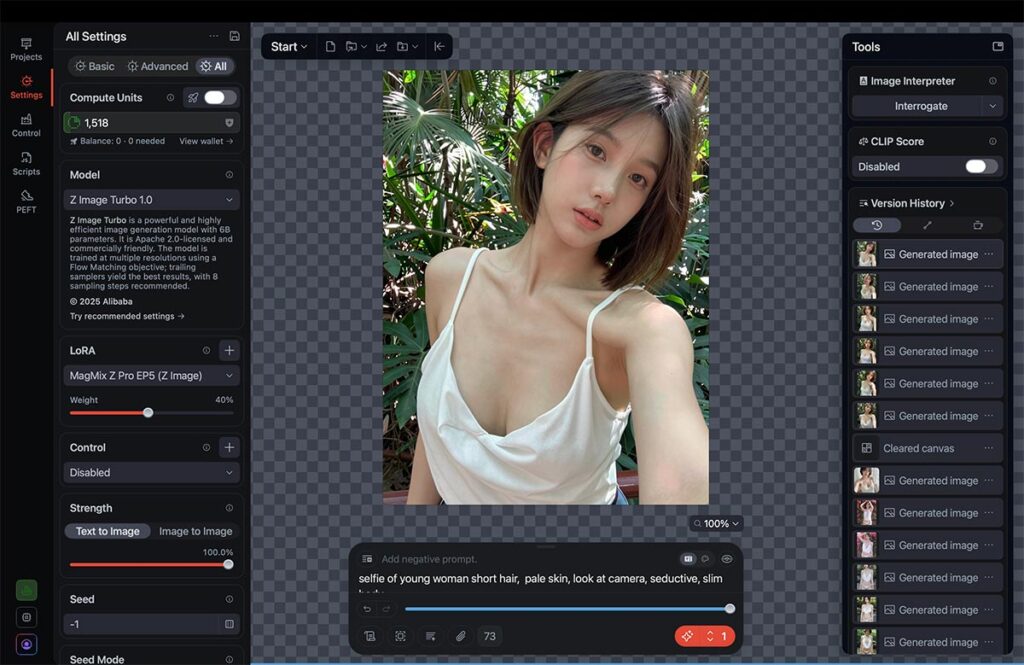
Task: Toggle the eye visibility icon in prompt box
Action: coord(727,559)
